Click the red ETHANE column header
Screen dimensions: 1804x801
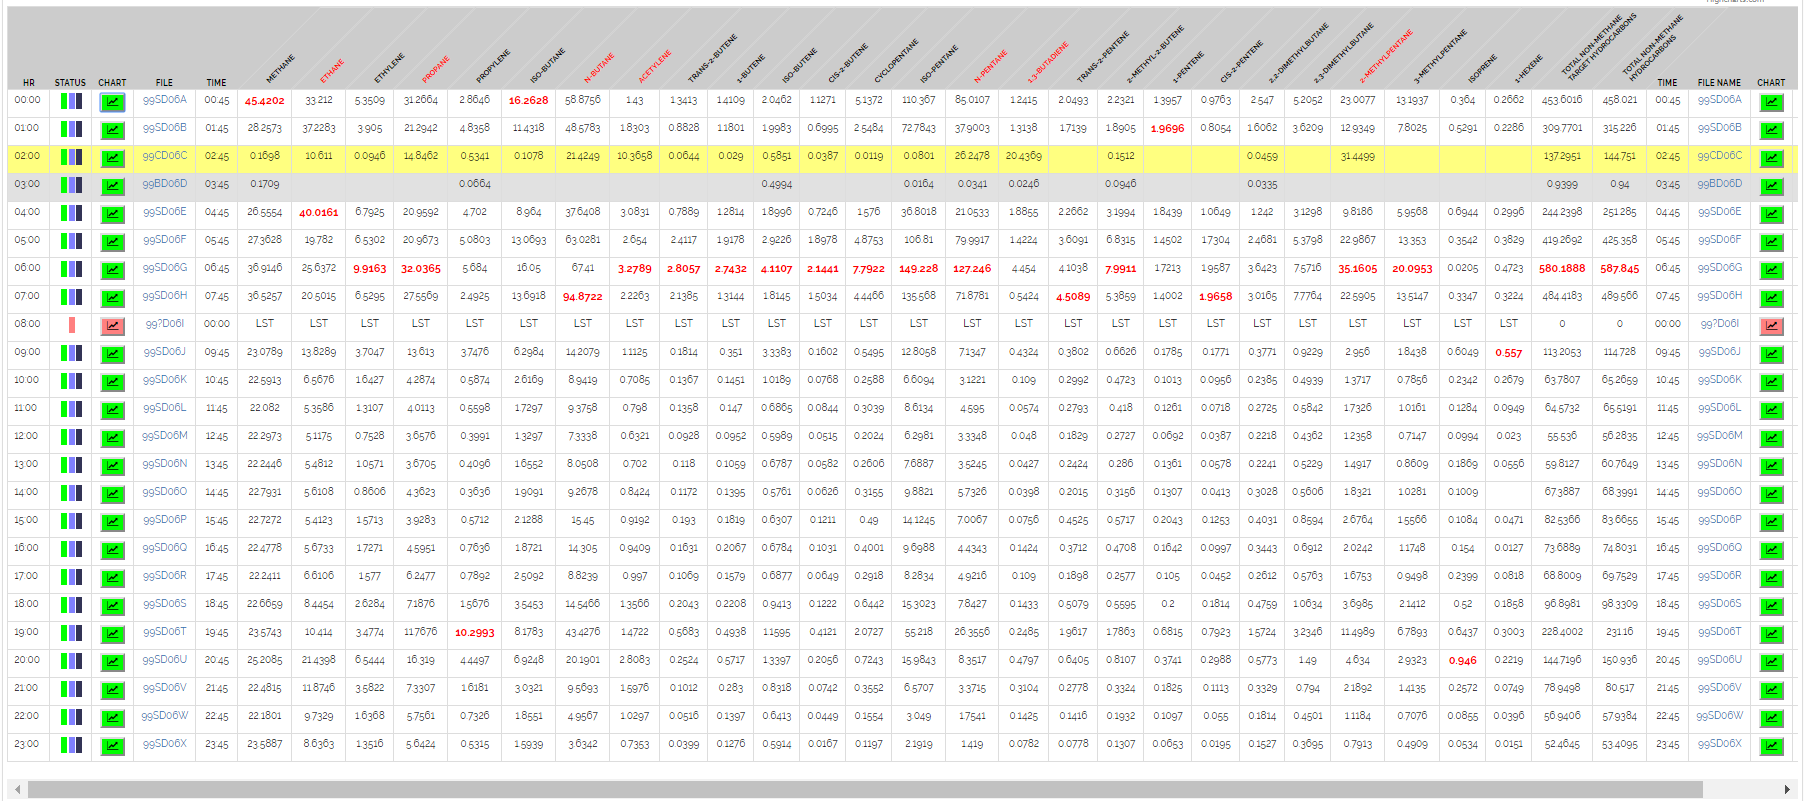pos(332,70)
